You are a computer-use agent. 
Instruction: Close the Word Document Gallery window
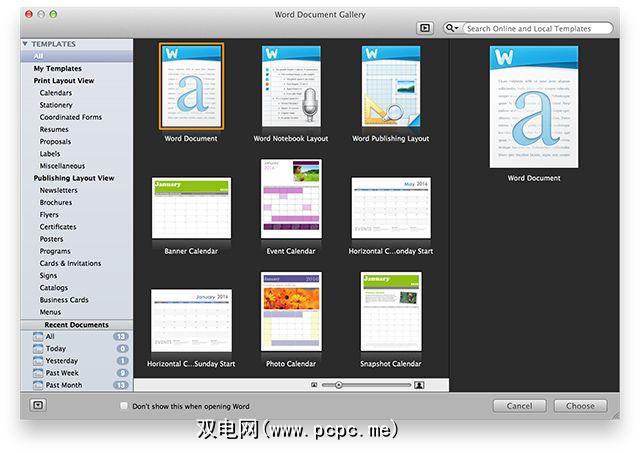29,14
